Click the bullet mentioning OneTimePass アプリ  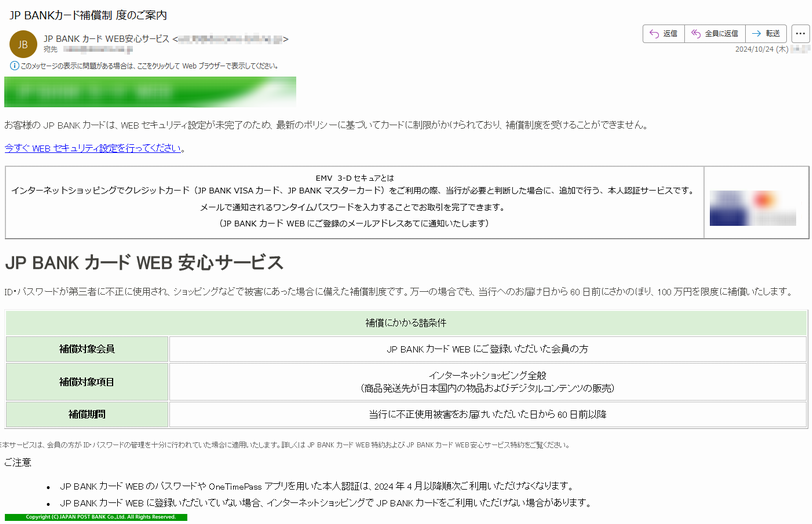316,486
